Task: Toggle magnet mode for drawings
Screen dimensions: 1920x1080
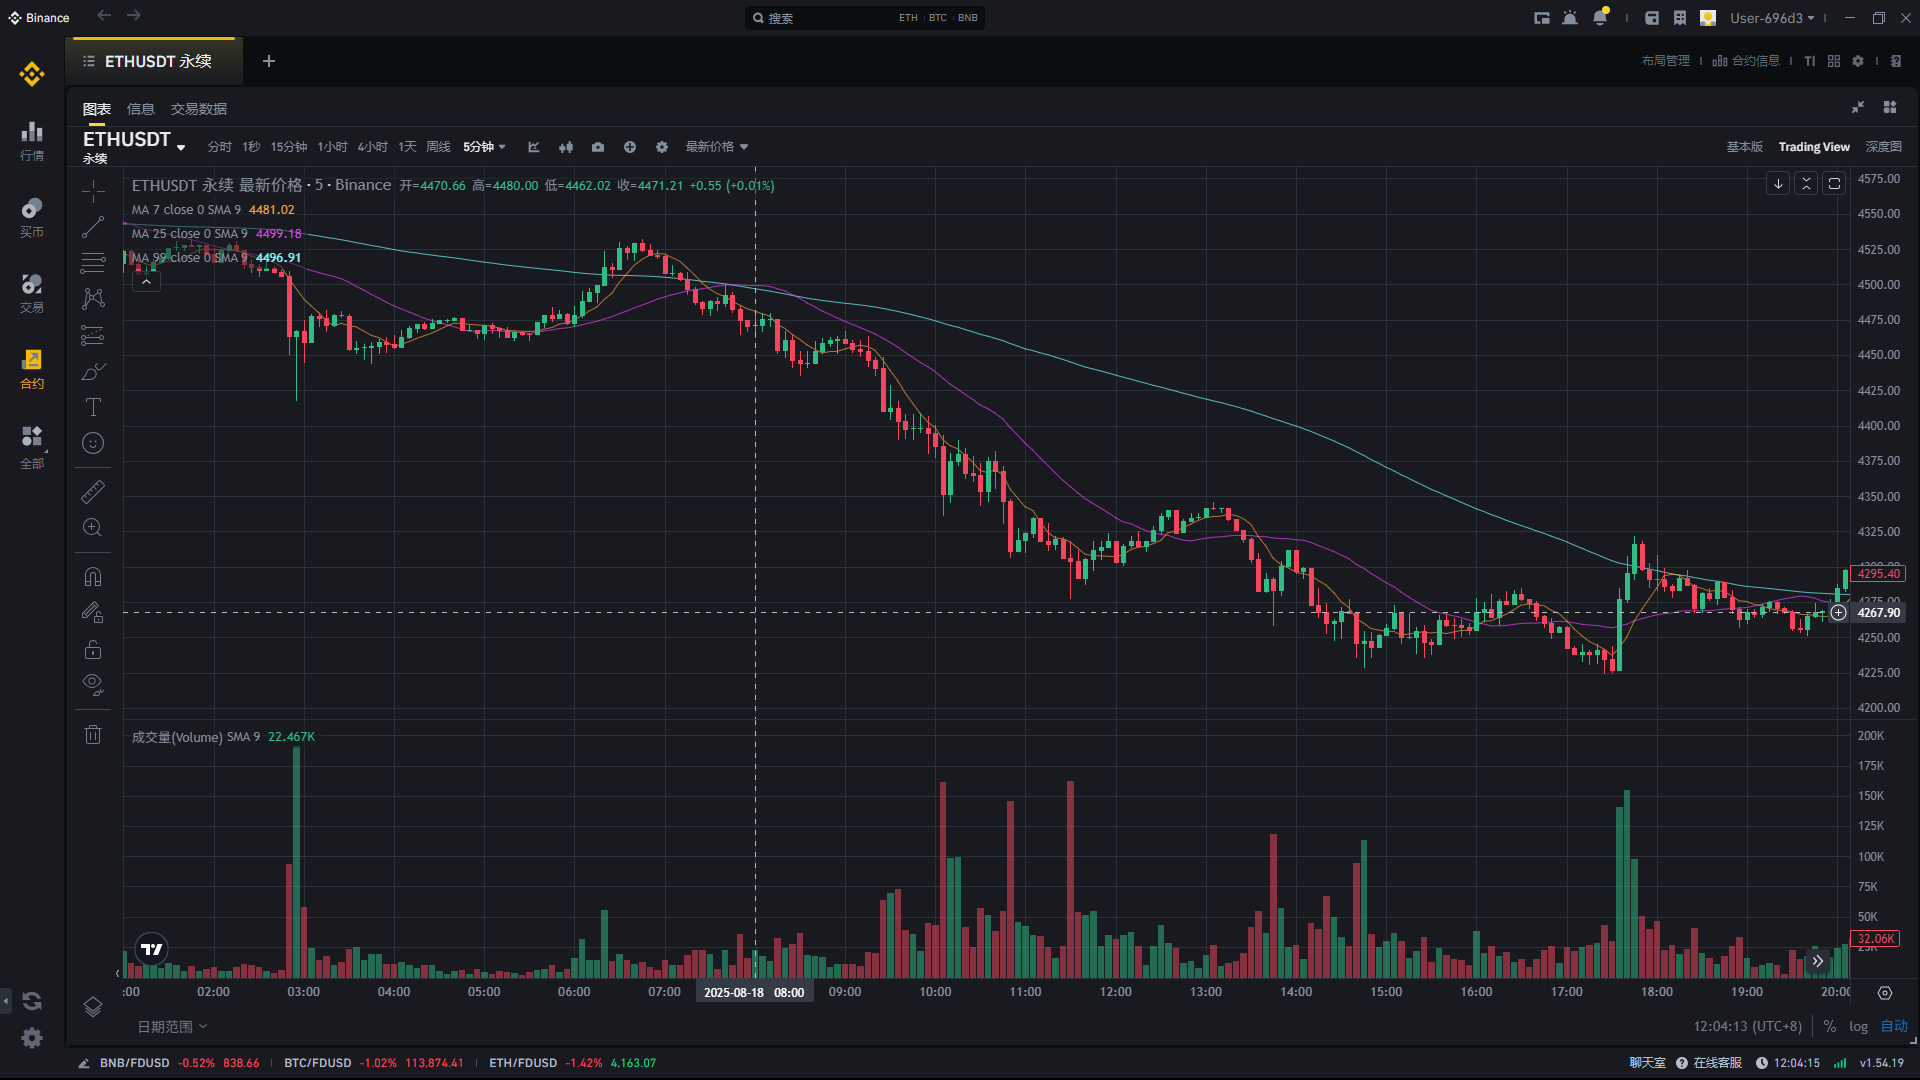Action: 93,577
